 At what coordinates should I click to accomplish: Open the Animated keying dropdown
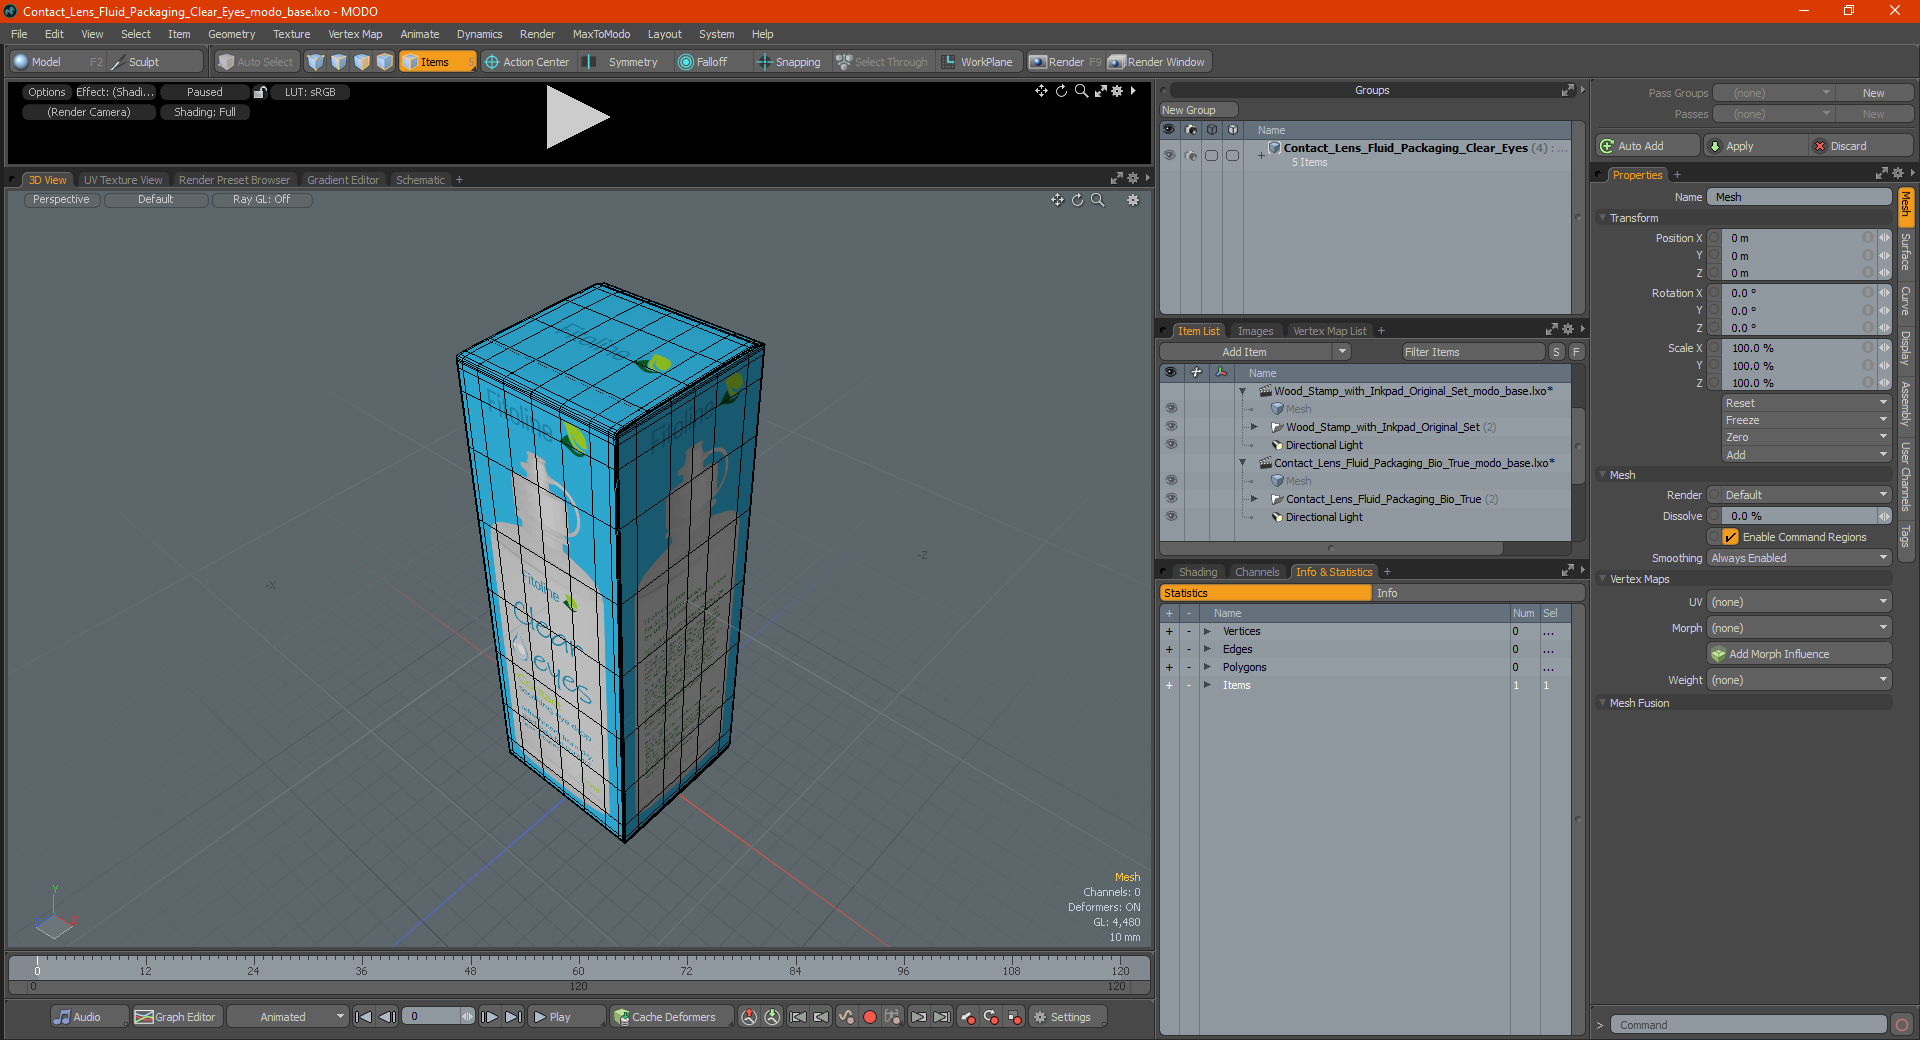click(288, 1017)
